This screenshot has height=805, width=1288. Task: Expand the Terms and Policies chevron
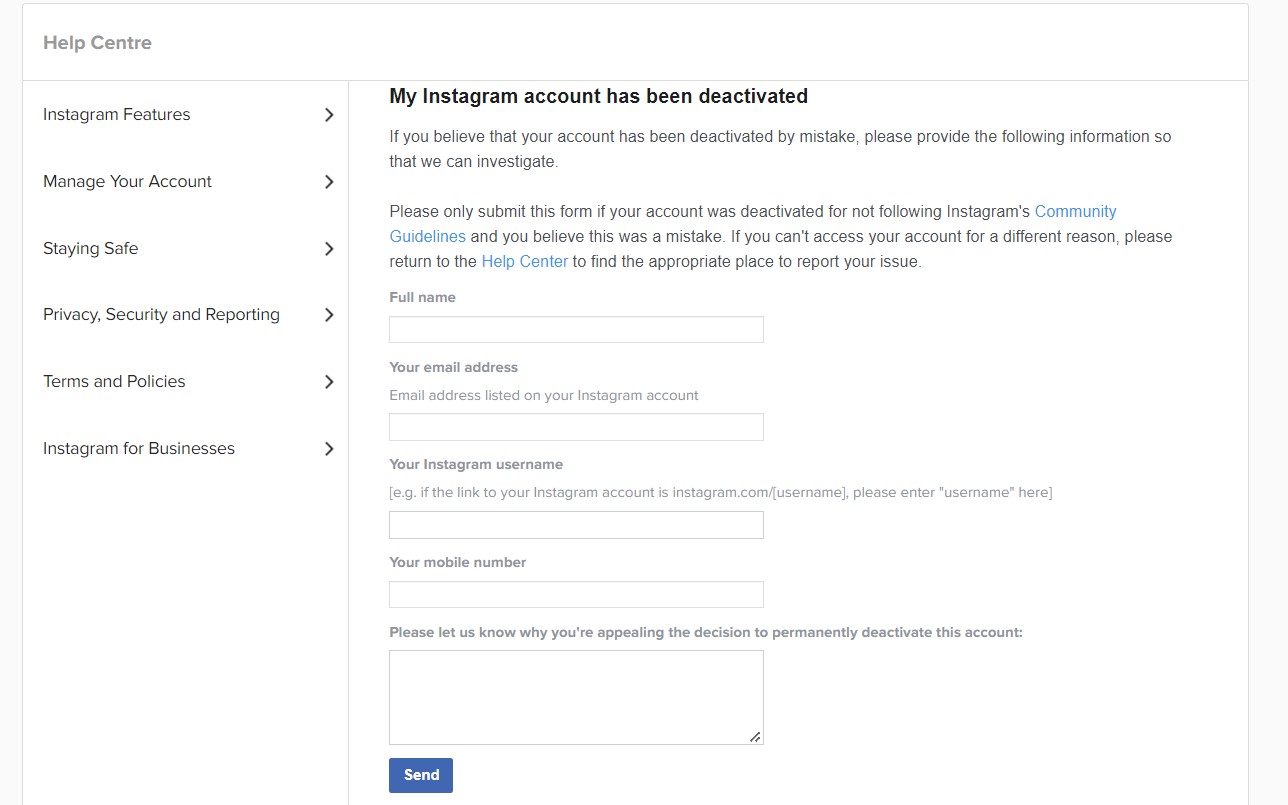[328, 381]
